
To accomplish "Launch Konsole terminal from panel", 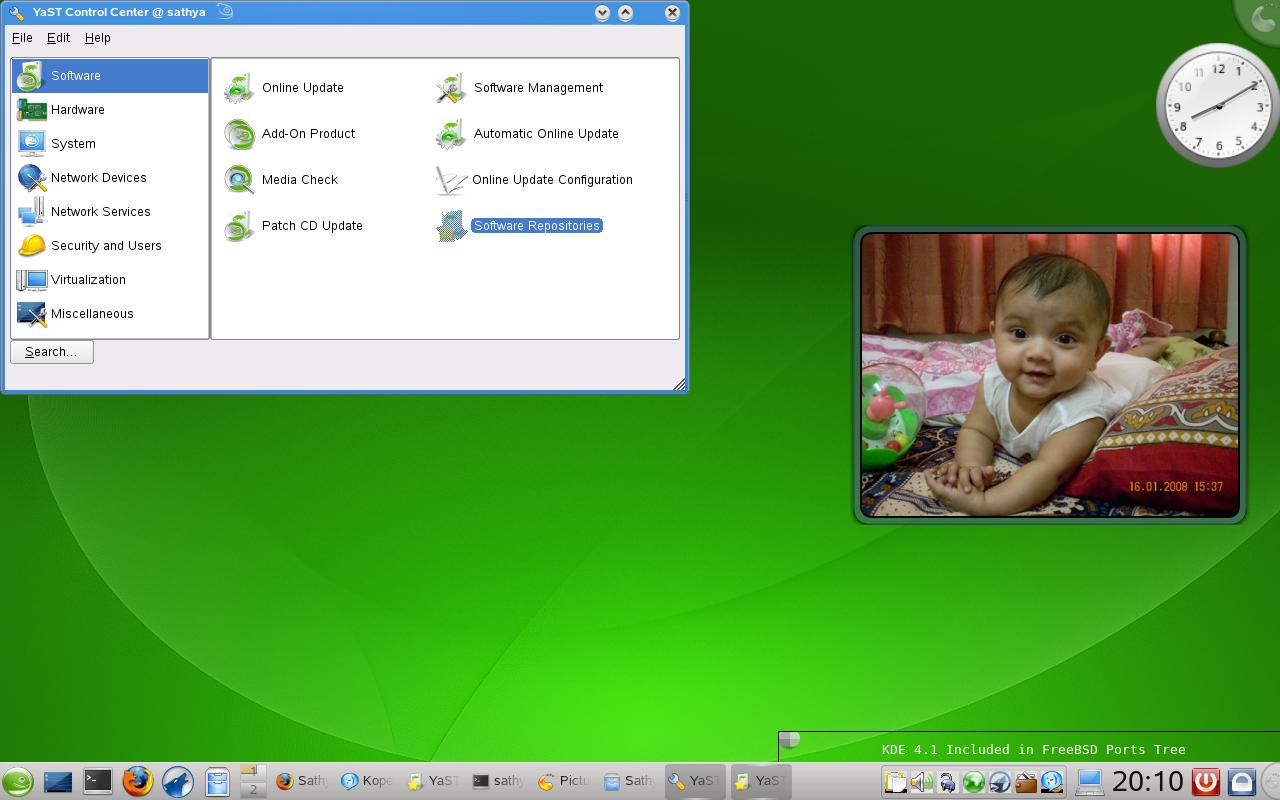I will [x=98, y=781].
